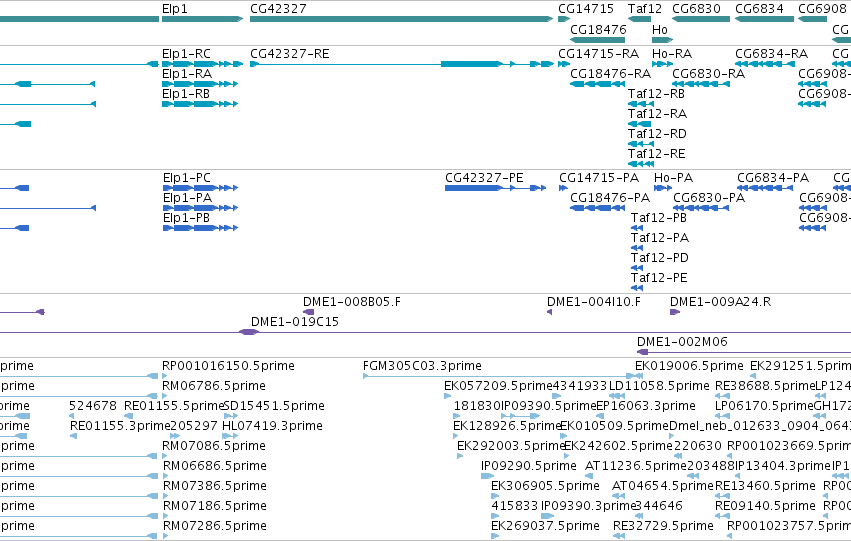
Task: Open transcript Taf12-RA
Action: click(x=639, y=124)
